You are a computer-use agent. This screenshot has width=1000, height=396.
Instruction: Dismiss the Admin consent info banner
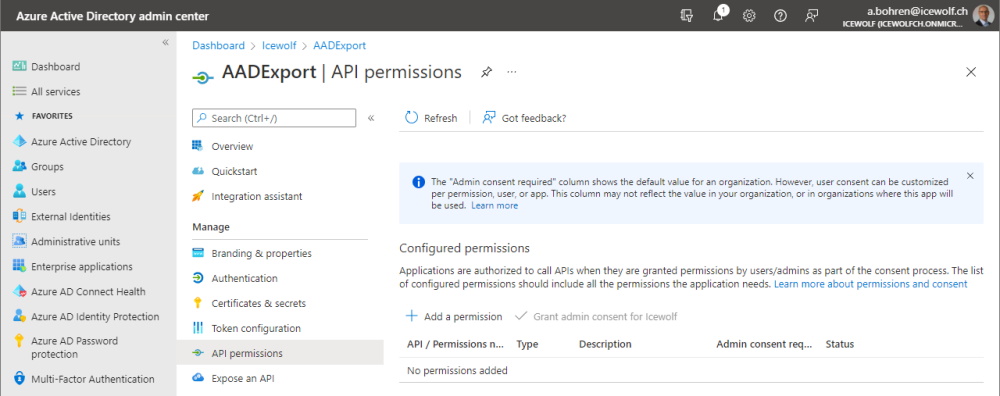(970, 175)
